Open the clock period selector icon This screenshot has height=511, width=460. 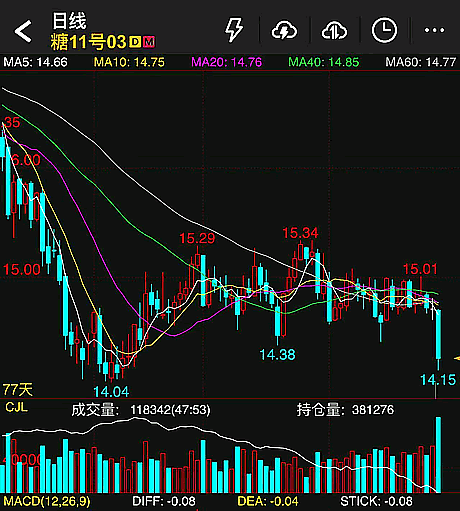(x=384, y=30)
